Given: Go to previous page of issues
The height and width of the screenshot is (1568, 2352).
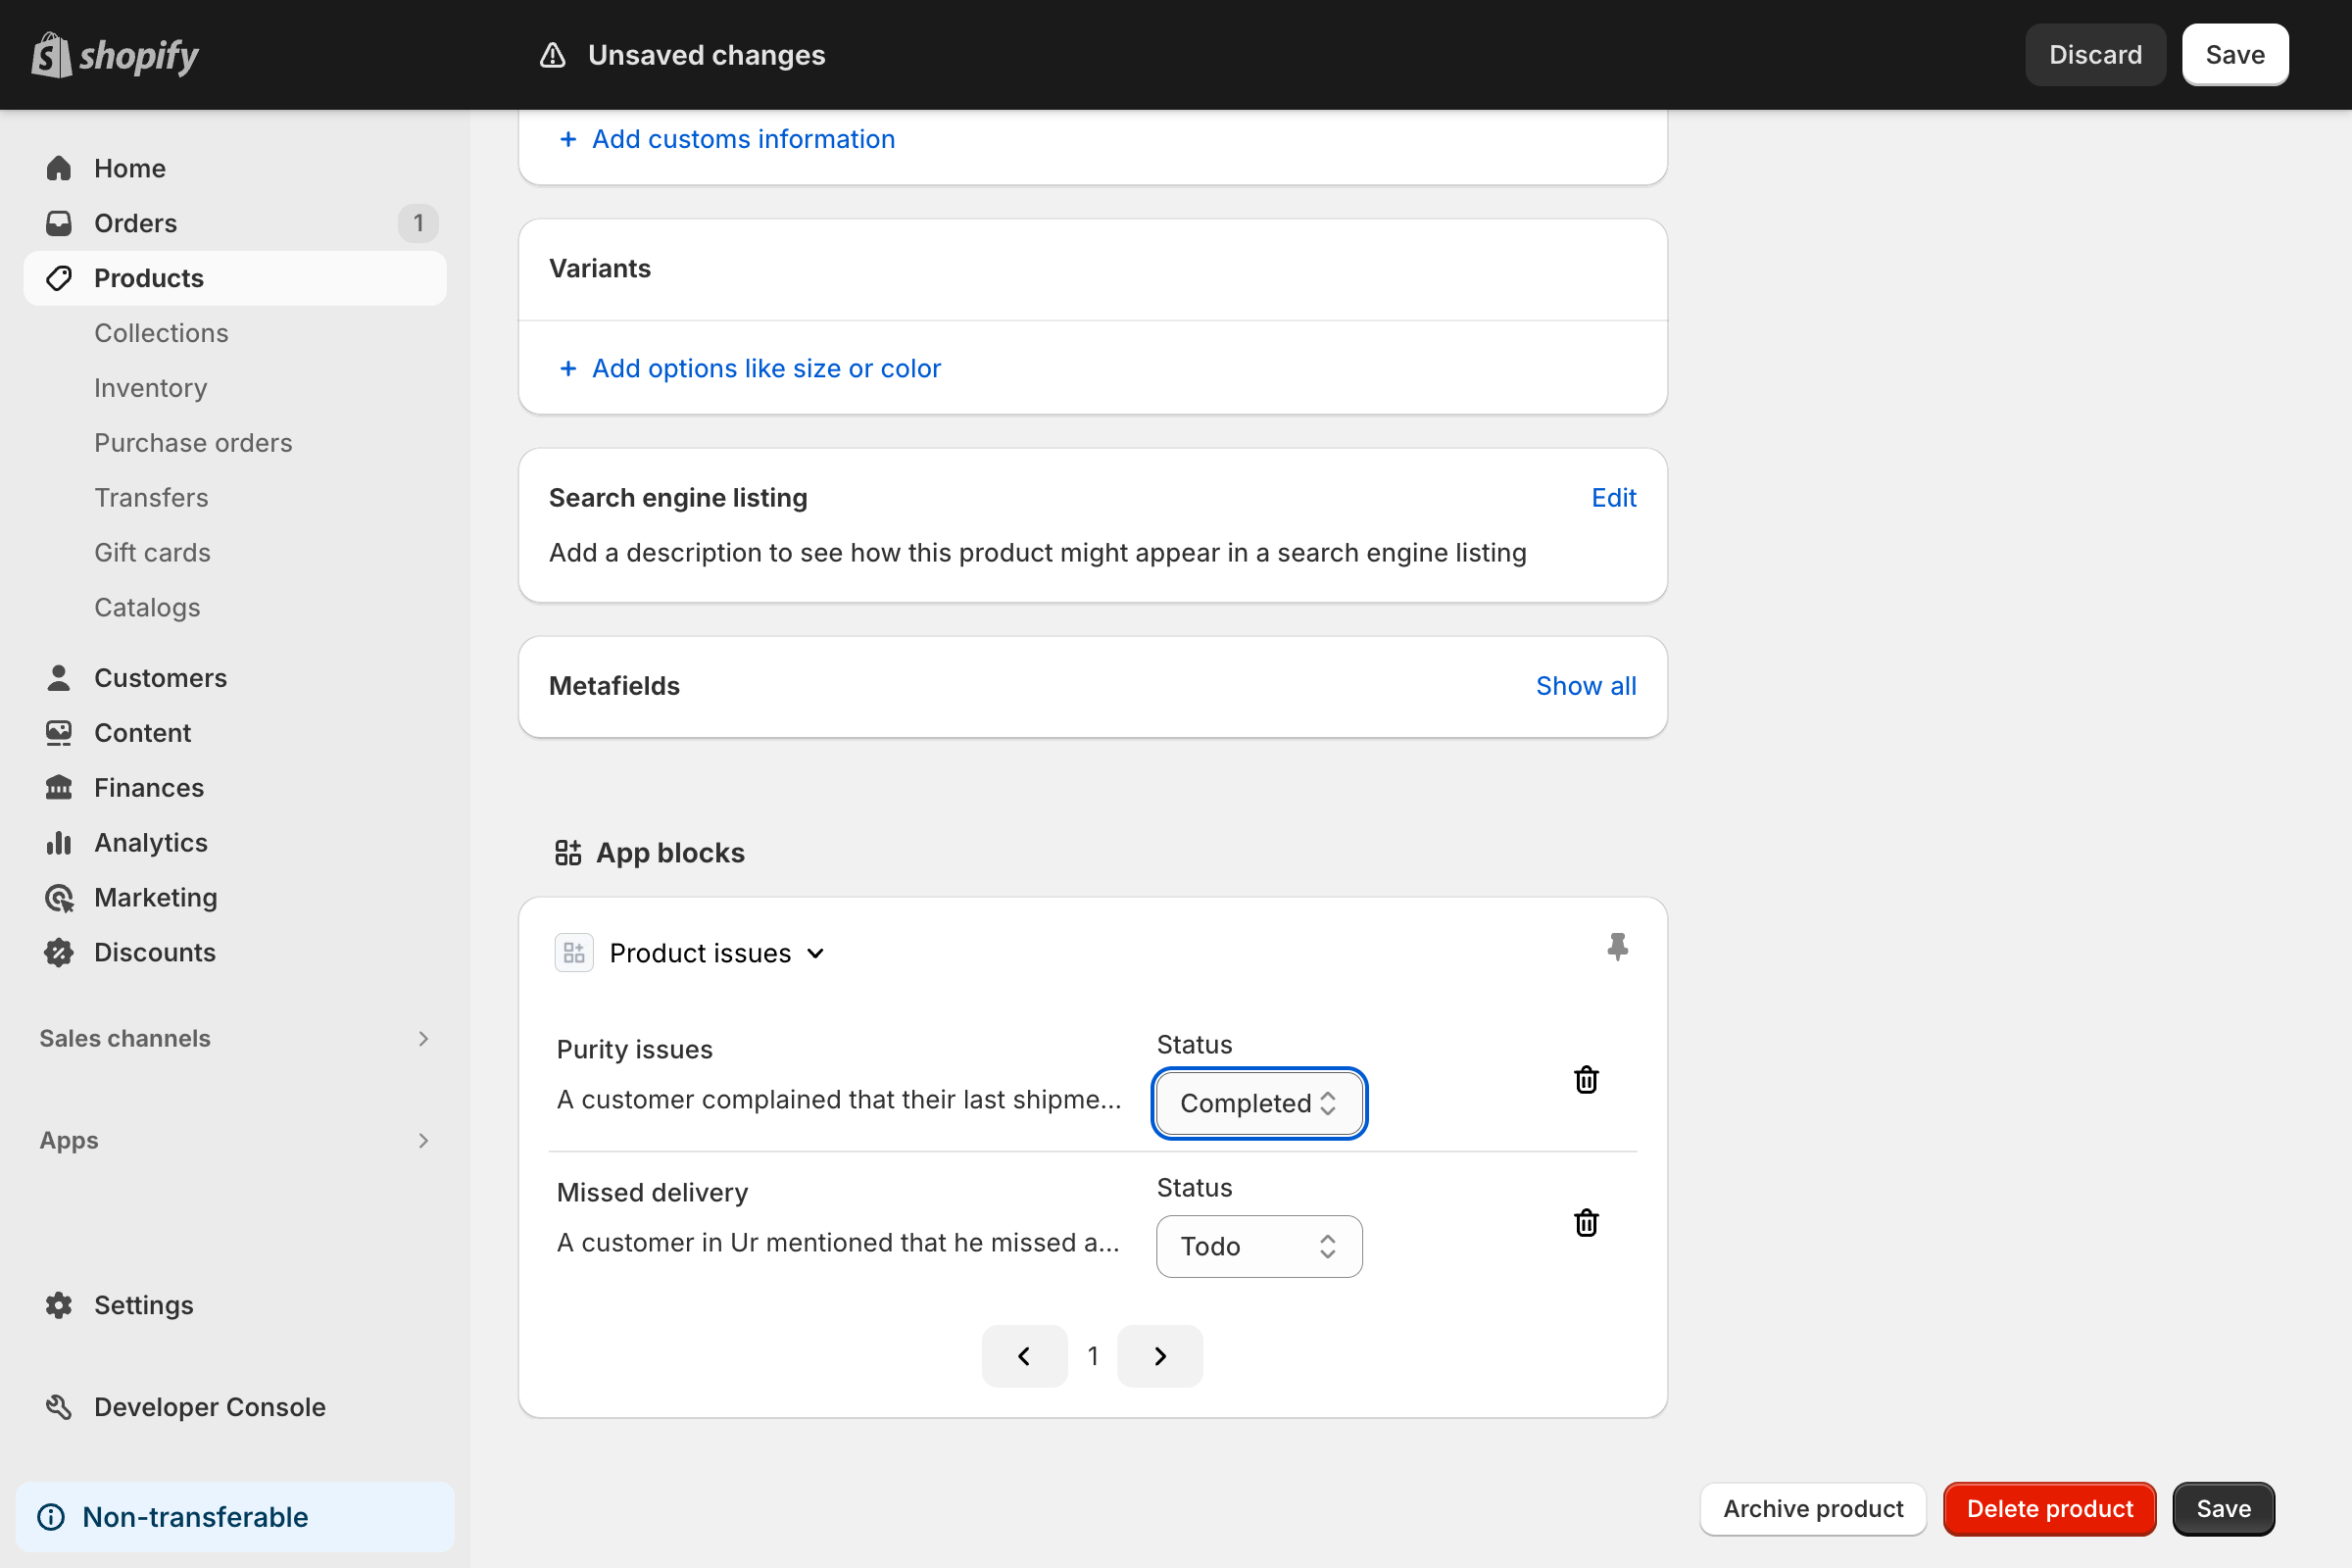Looking at the screenshot, I should pos(1024,1356).
